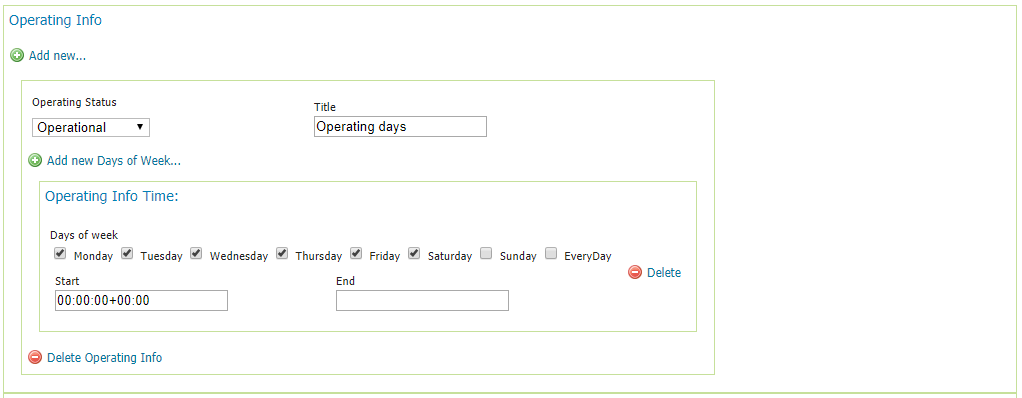Click the Add new... link
This screenshot has height=398, width=1022.
click(57, 56)
